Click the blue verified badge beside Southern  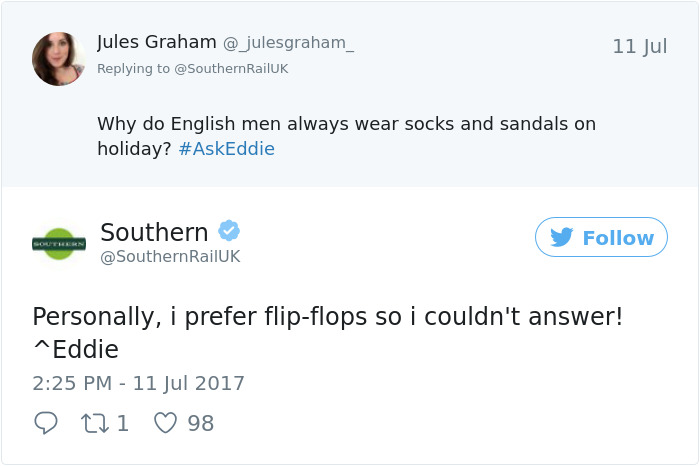229,232
